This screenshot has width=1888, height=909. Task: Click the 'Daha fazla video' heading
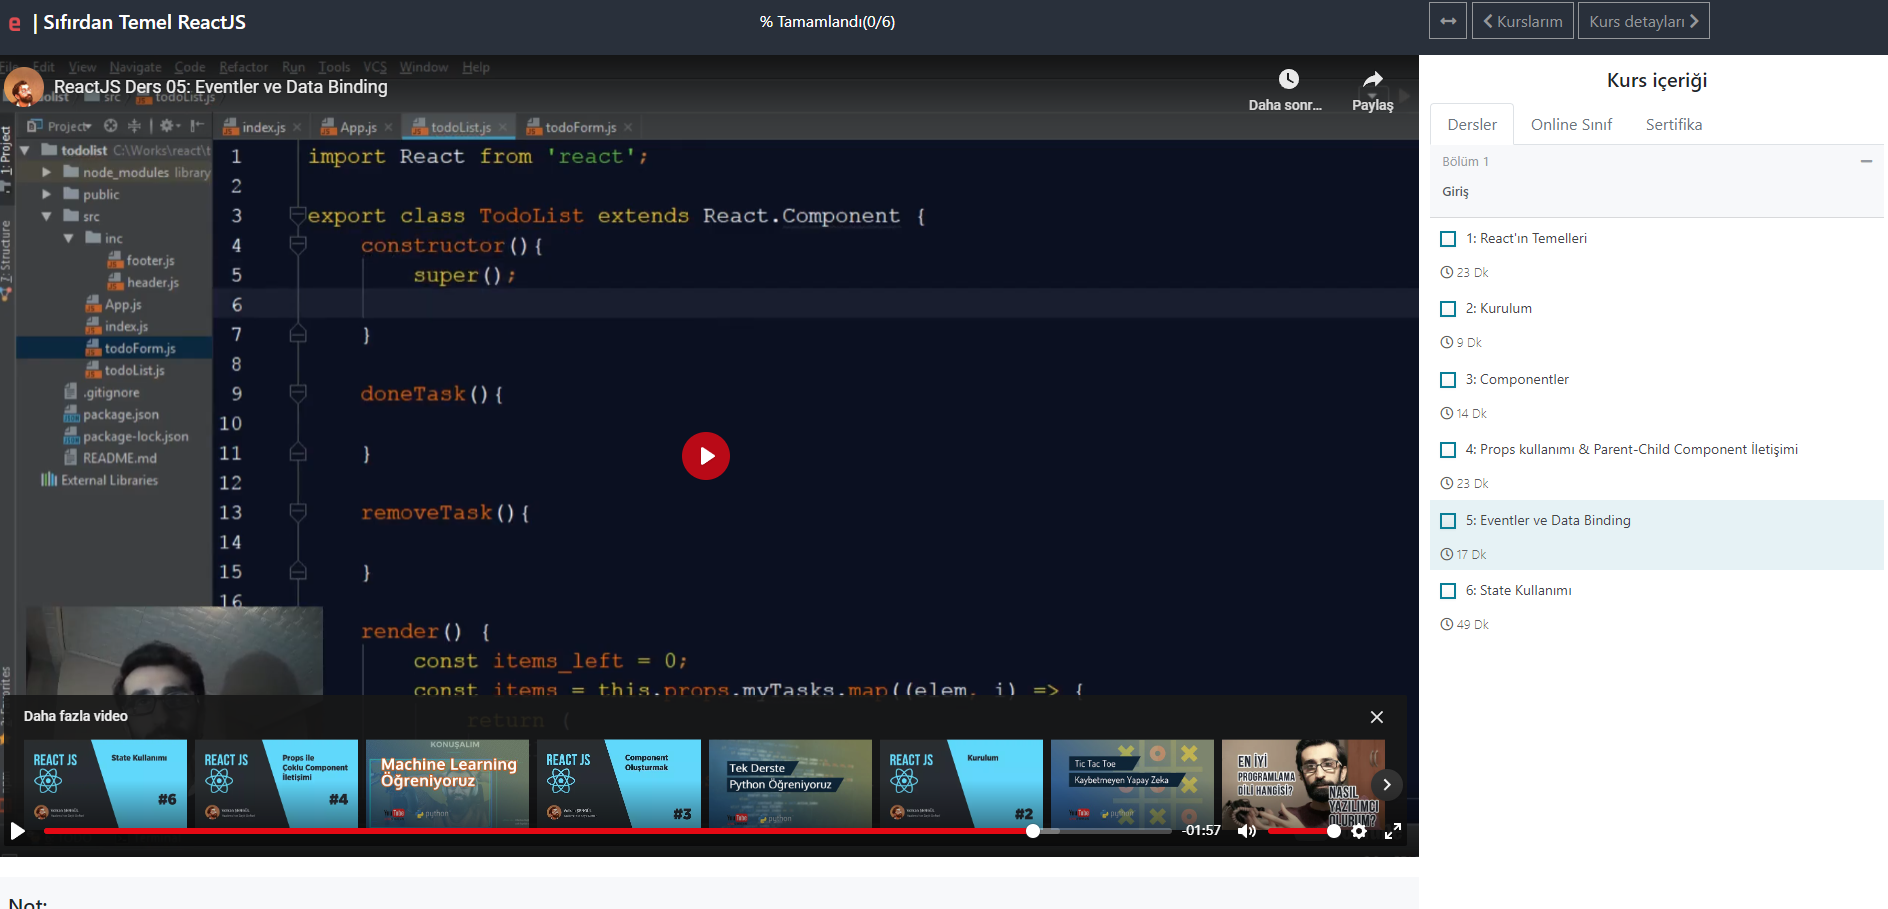tap(76, 716)
